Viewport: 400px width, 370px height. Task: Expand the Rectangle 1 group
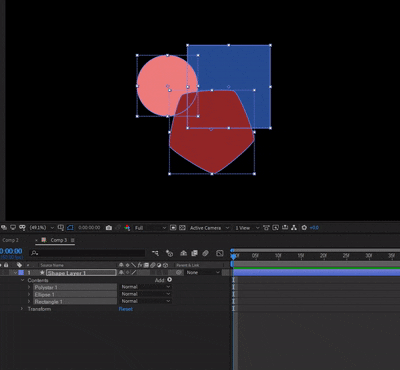click(x=29, y=302)
